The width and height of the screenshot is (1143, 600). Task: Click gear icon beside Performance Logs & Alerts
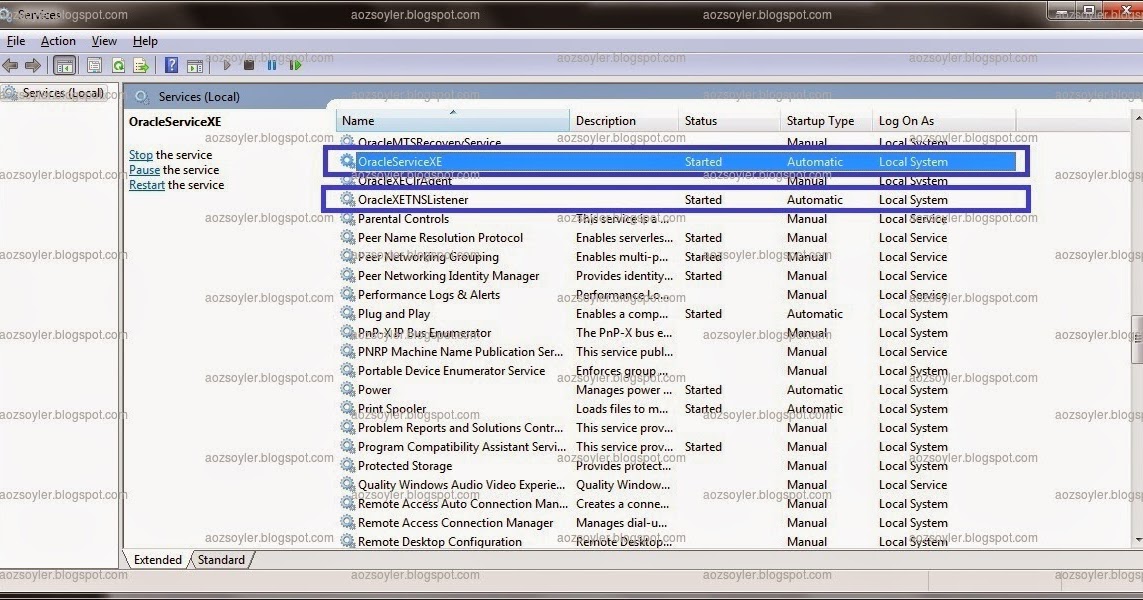click(348, 295)
